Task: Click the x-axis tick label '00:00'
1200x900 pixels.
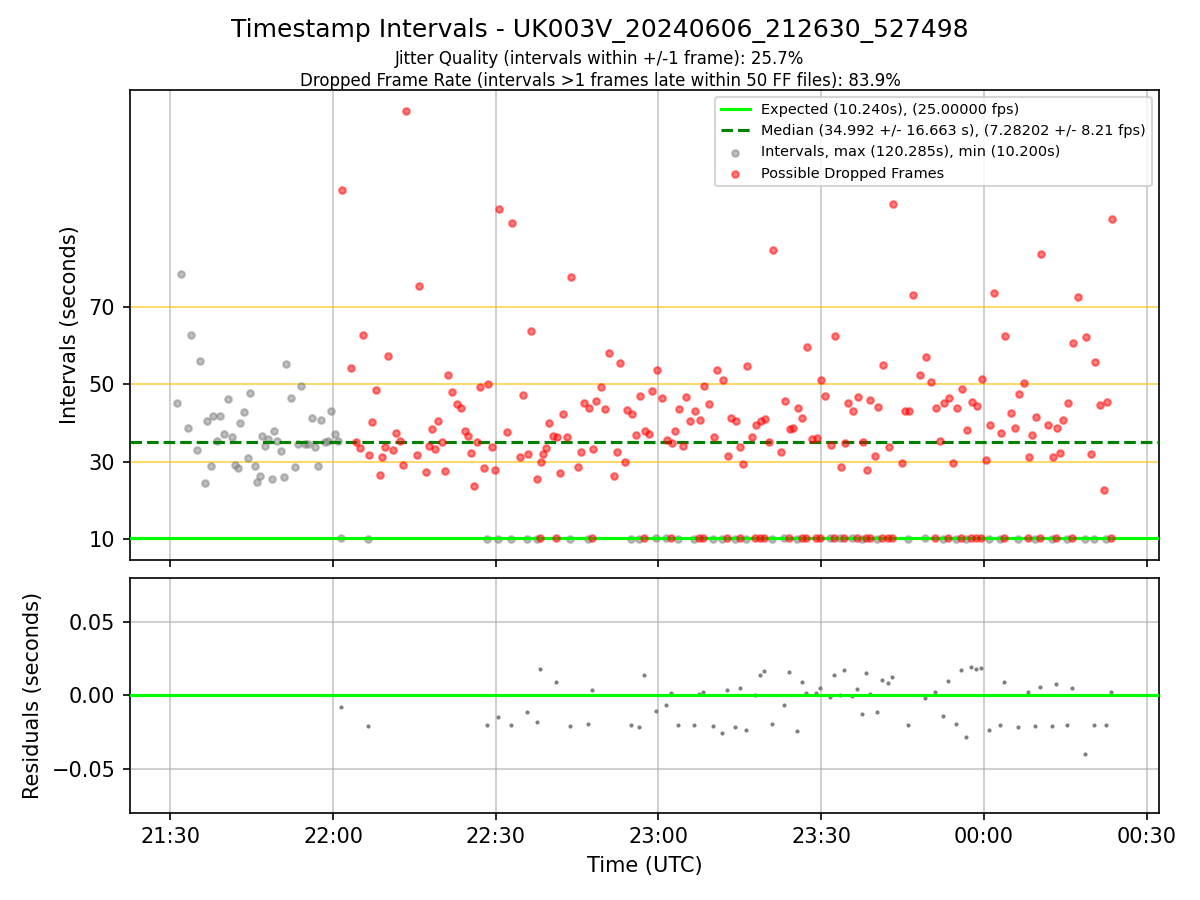Action: [984, 835]
